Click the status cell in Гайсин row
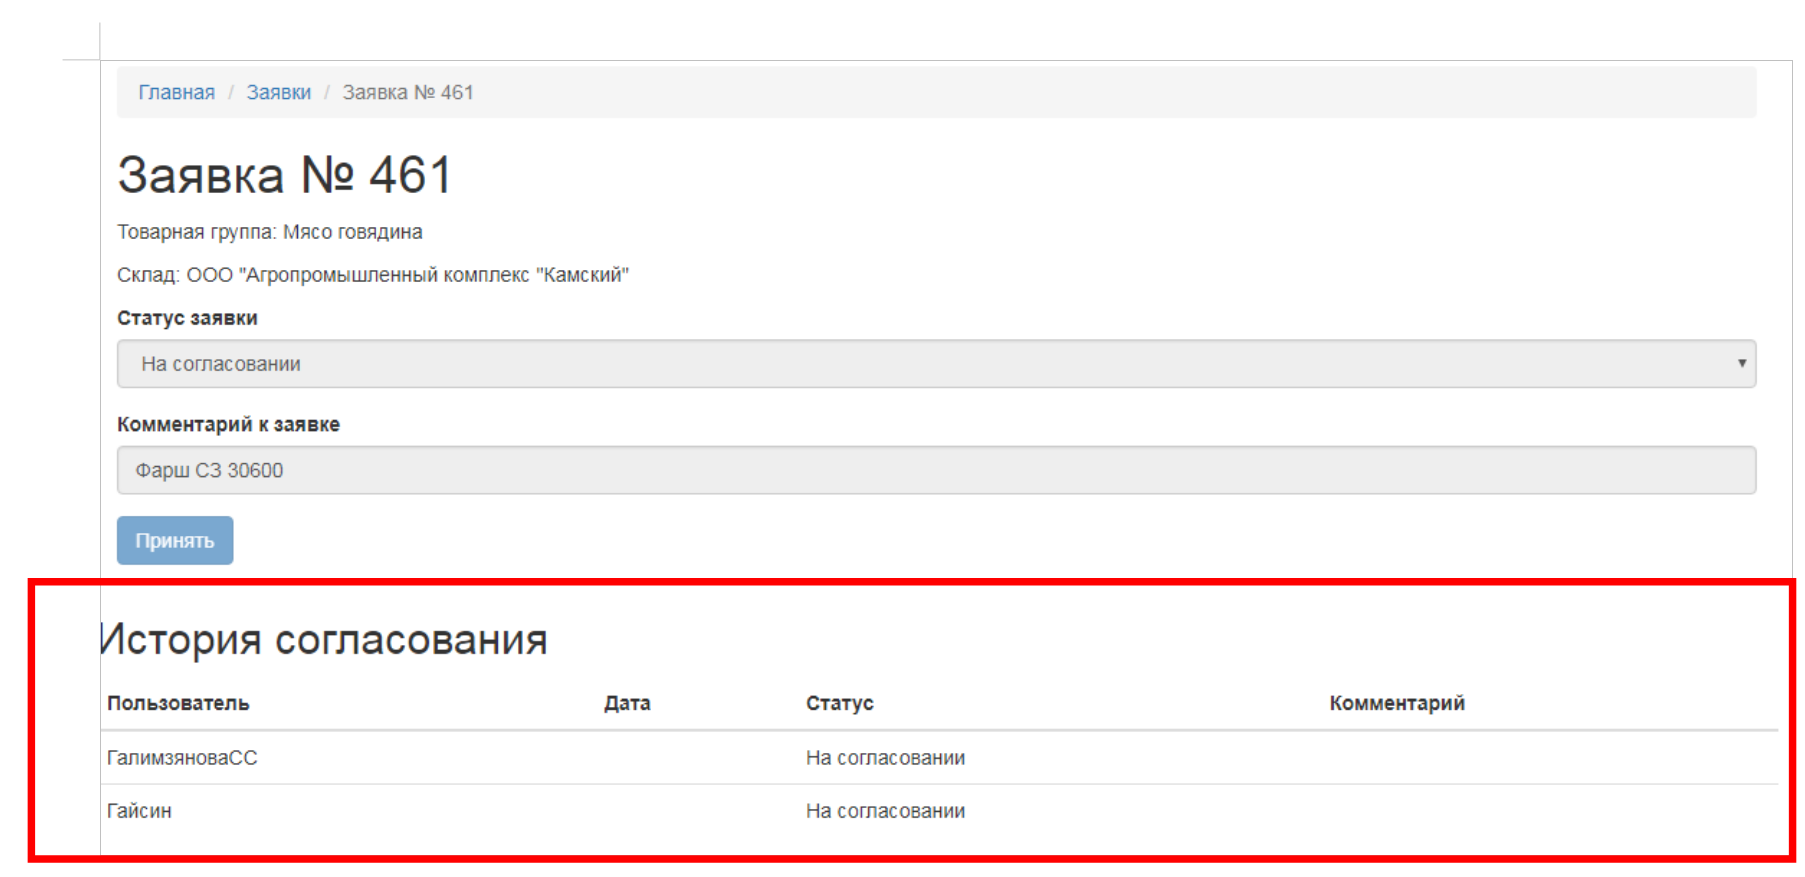Image resolution: width=1805 pixels, height=877 pixels. 885,811
